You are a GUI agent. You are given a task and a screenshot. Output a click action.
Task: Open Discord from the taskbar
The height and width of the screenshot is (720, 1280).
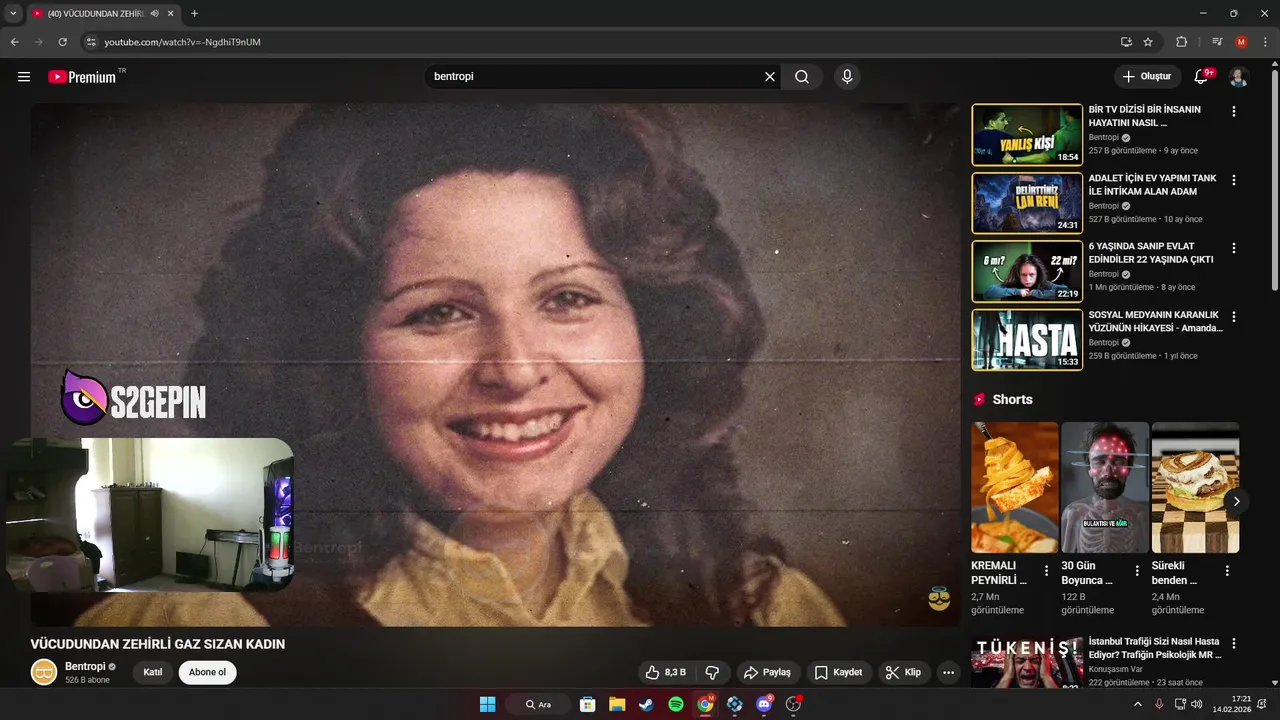[x=764, y=704]
